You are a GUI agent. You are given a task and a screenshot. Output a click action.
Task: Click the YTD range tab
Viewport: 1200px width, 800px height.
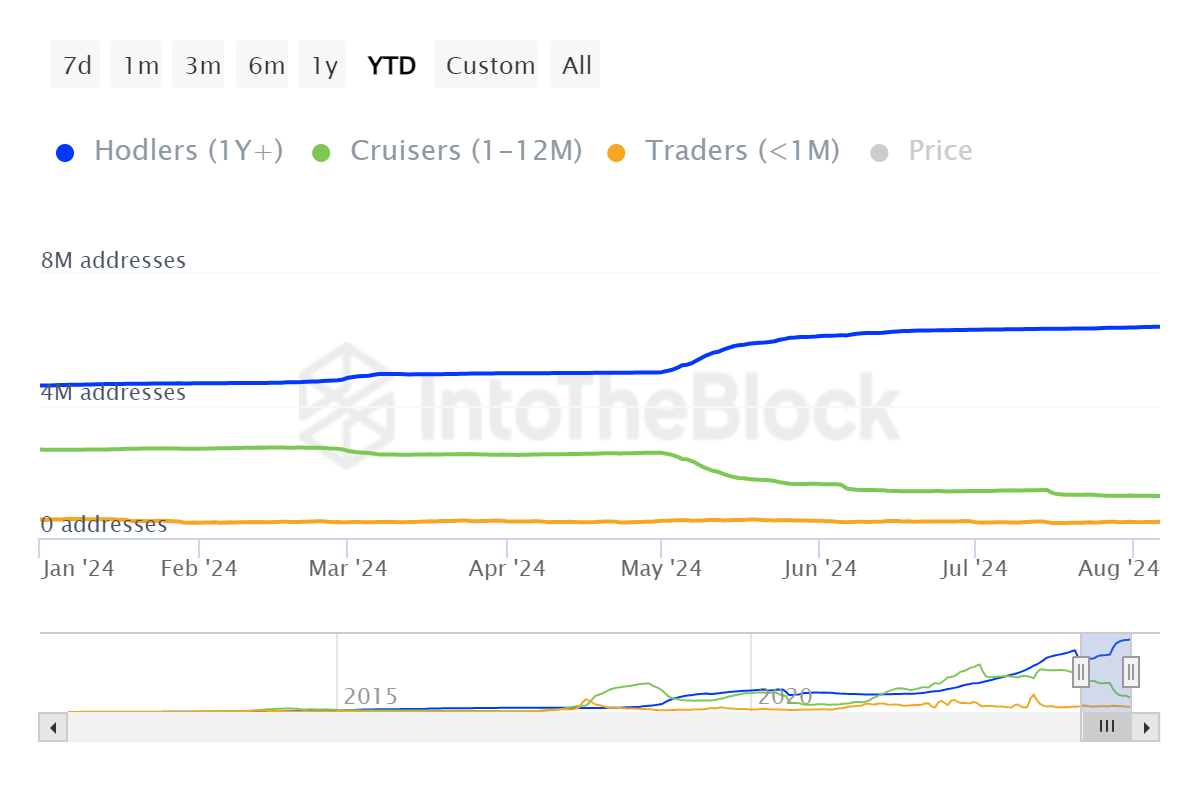coord(392,66)
